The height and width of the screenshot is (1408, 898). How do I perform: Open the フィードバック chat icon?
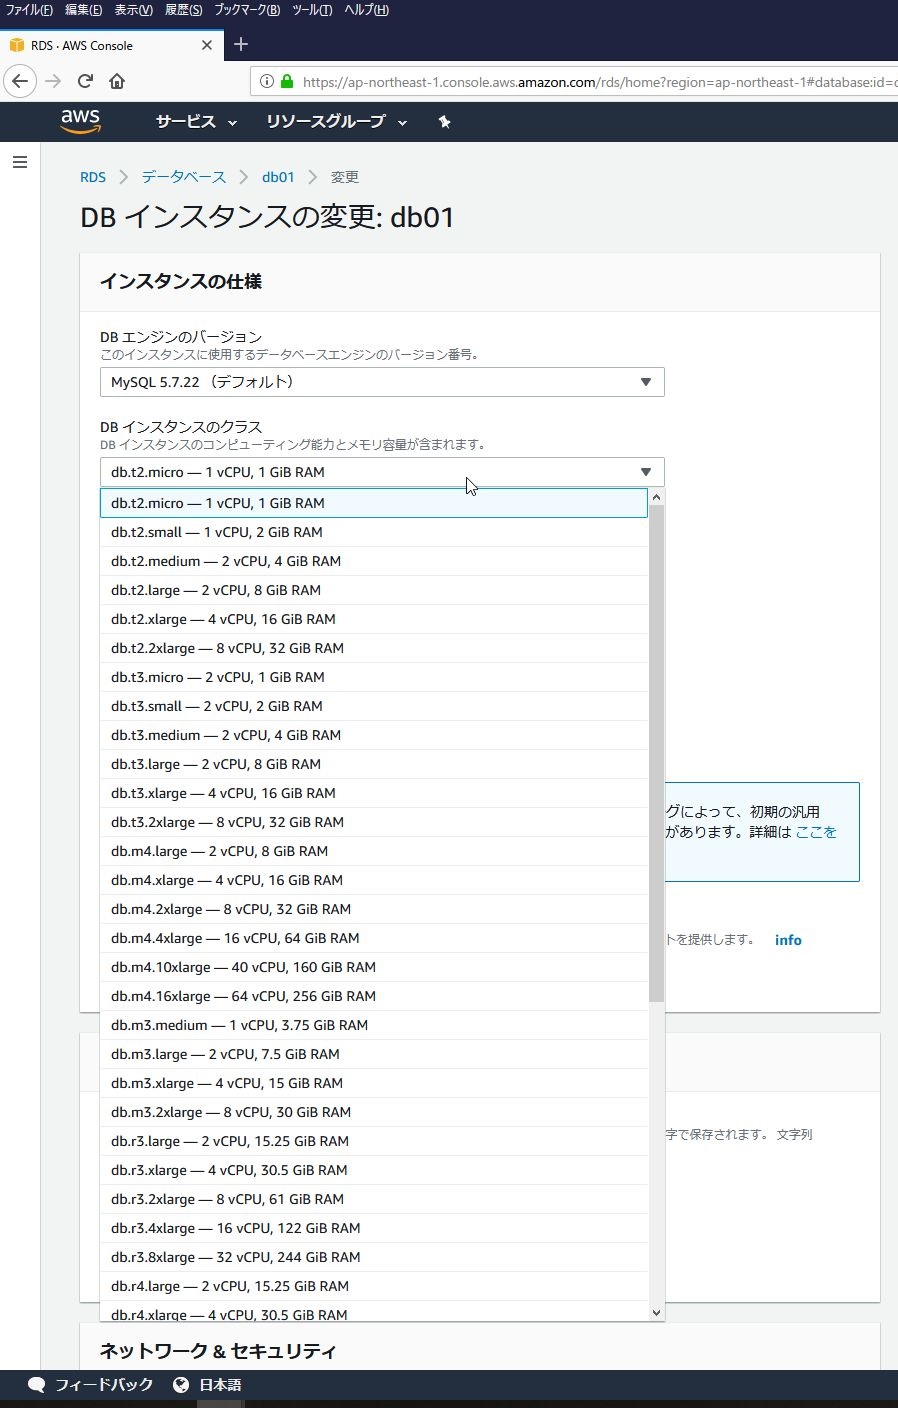click(x=36, y=1384)
